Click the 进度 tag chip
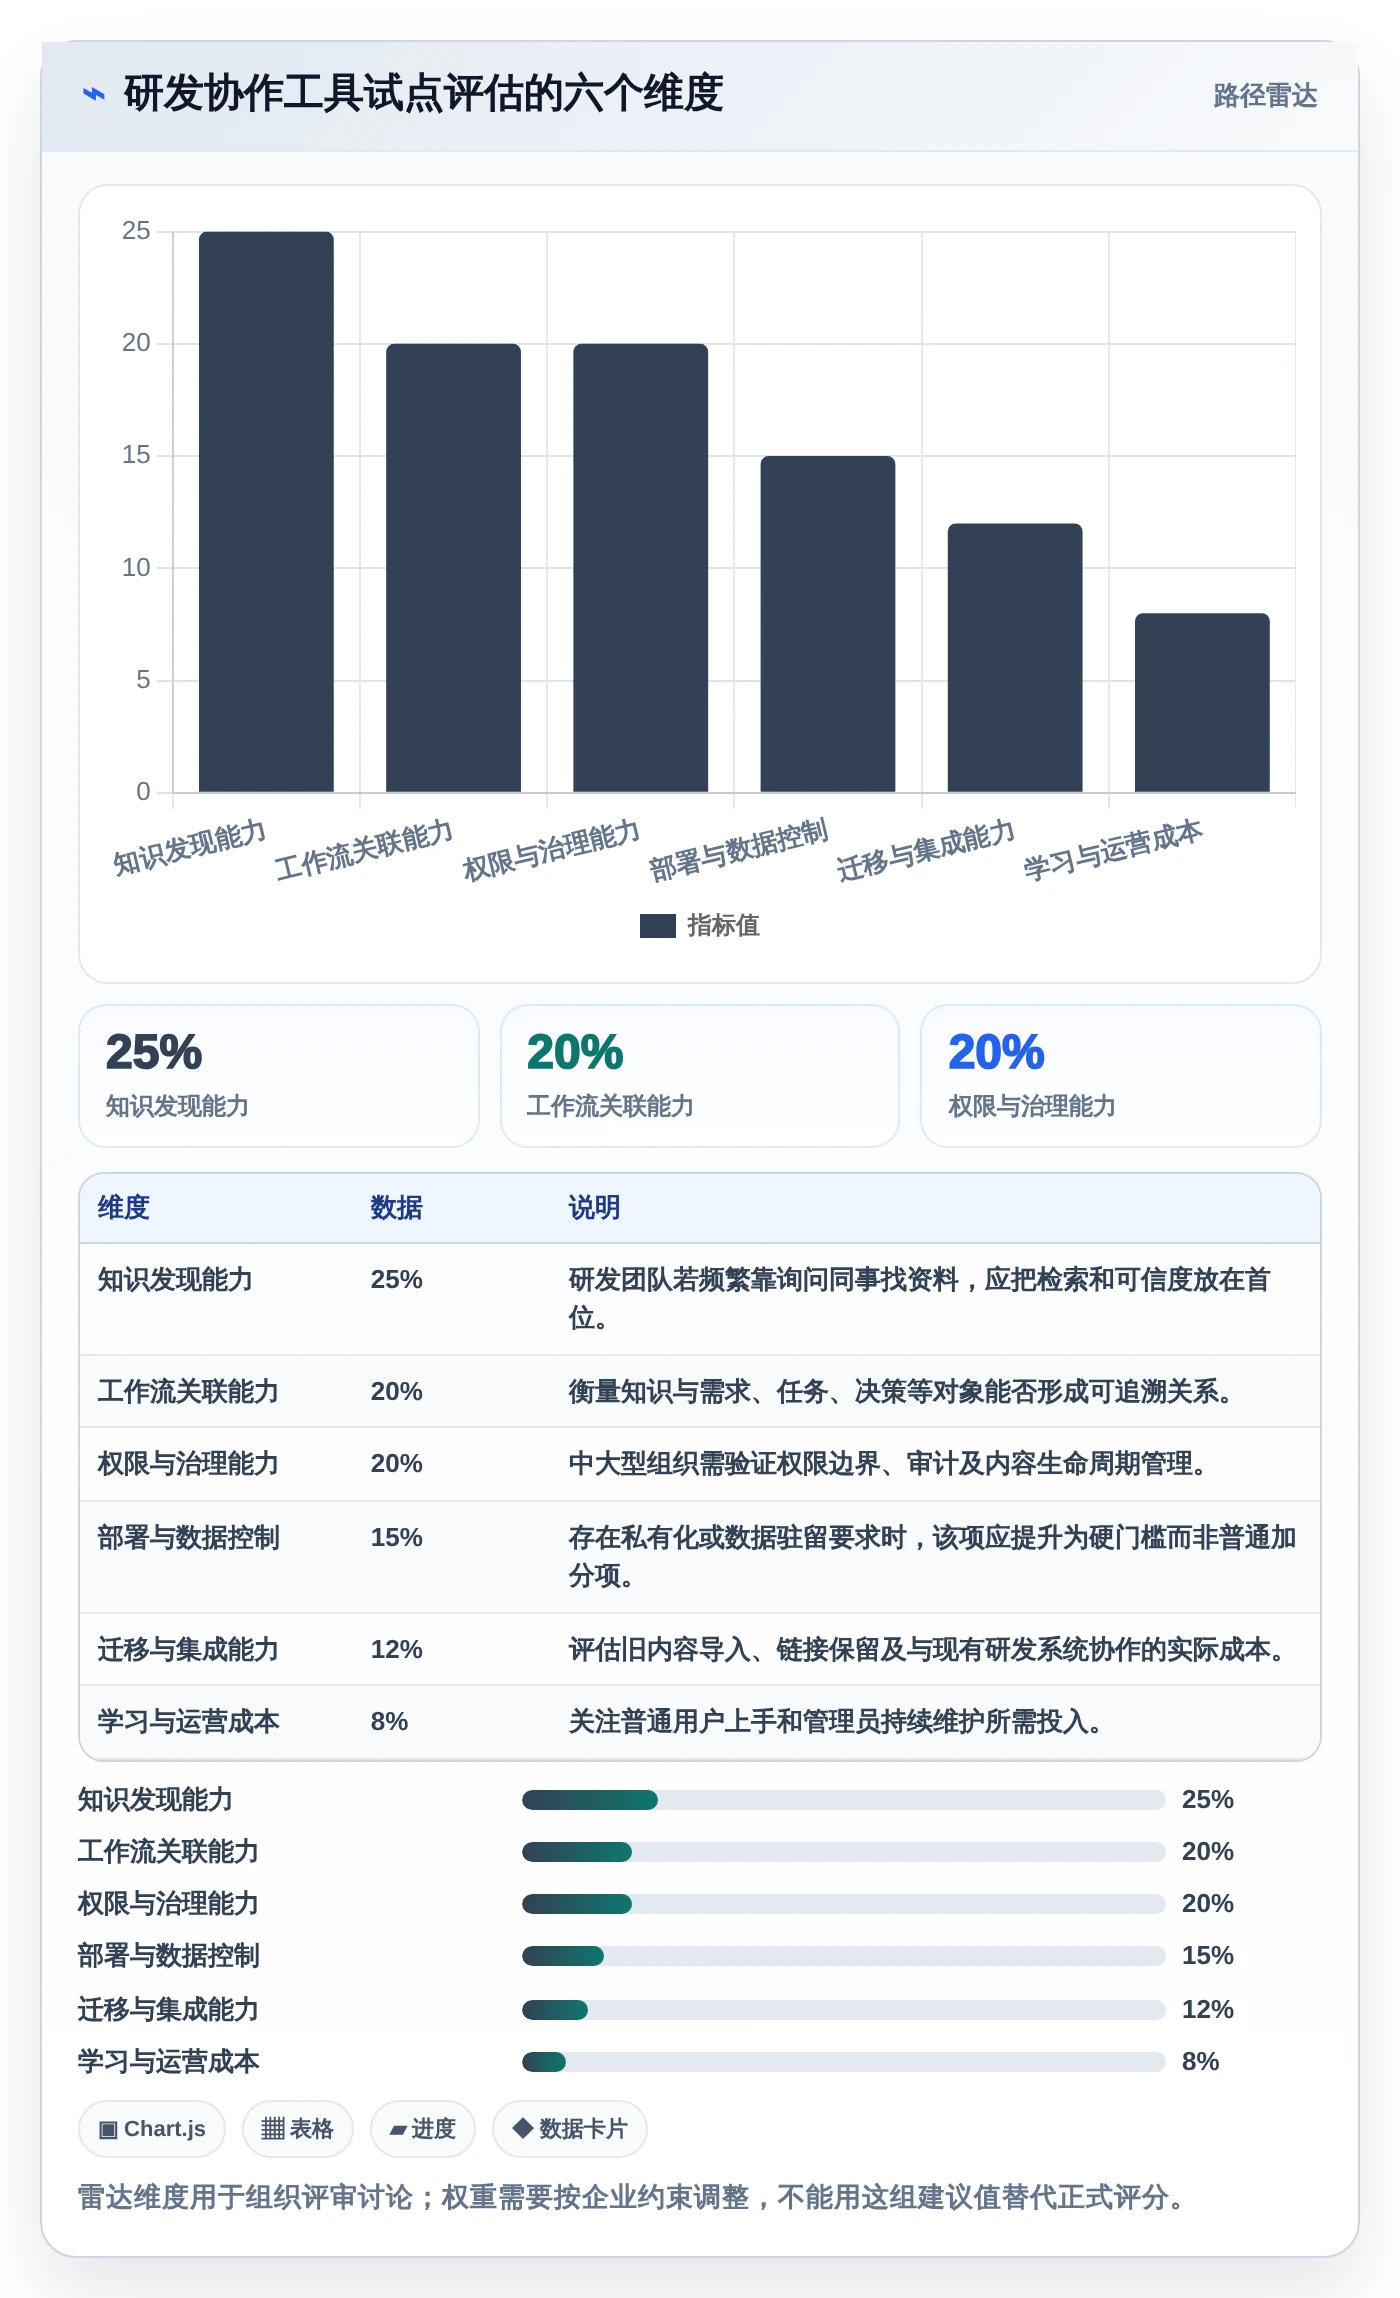Viewport: 1400px width, 2298px height. 423,2129
